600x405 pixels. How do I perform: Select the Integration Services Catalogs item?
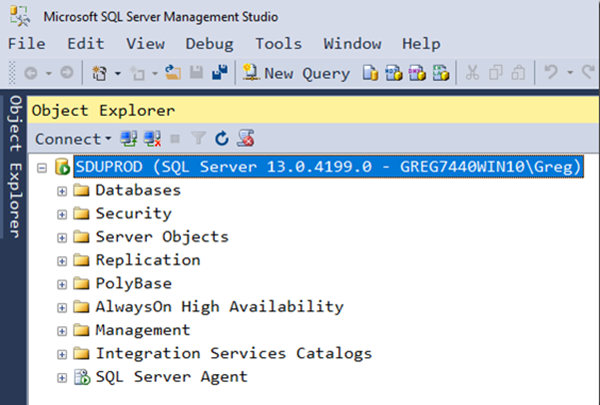[233, 354]
